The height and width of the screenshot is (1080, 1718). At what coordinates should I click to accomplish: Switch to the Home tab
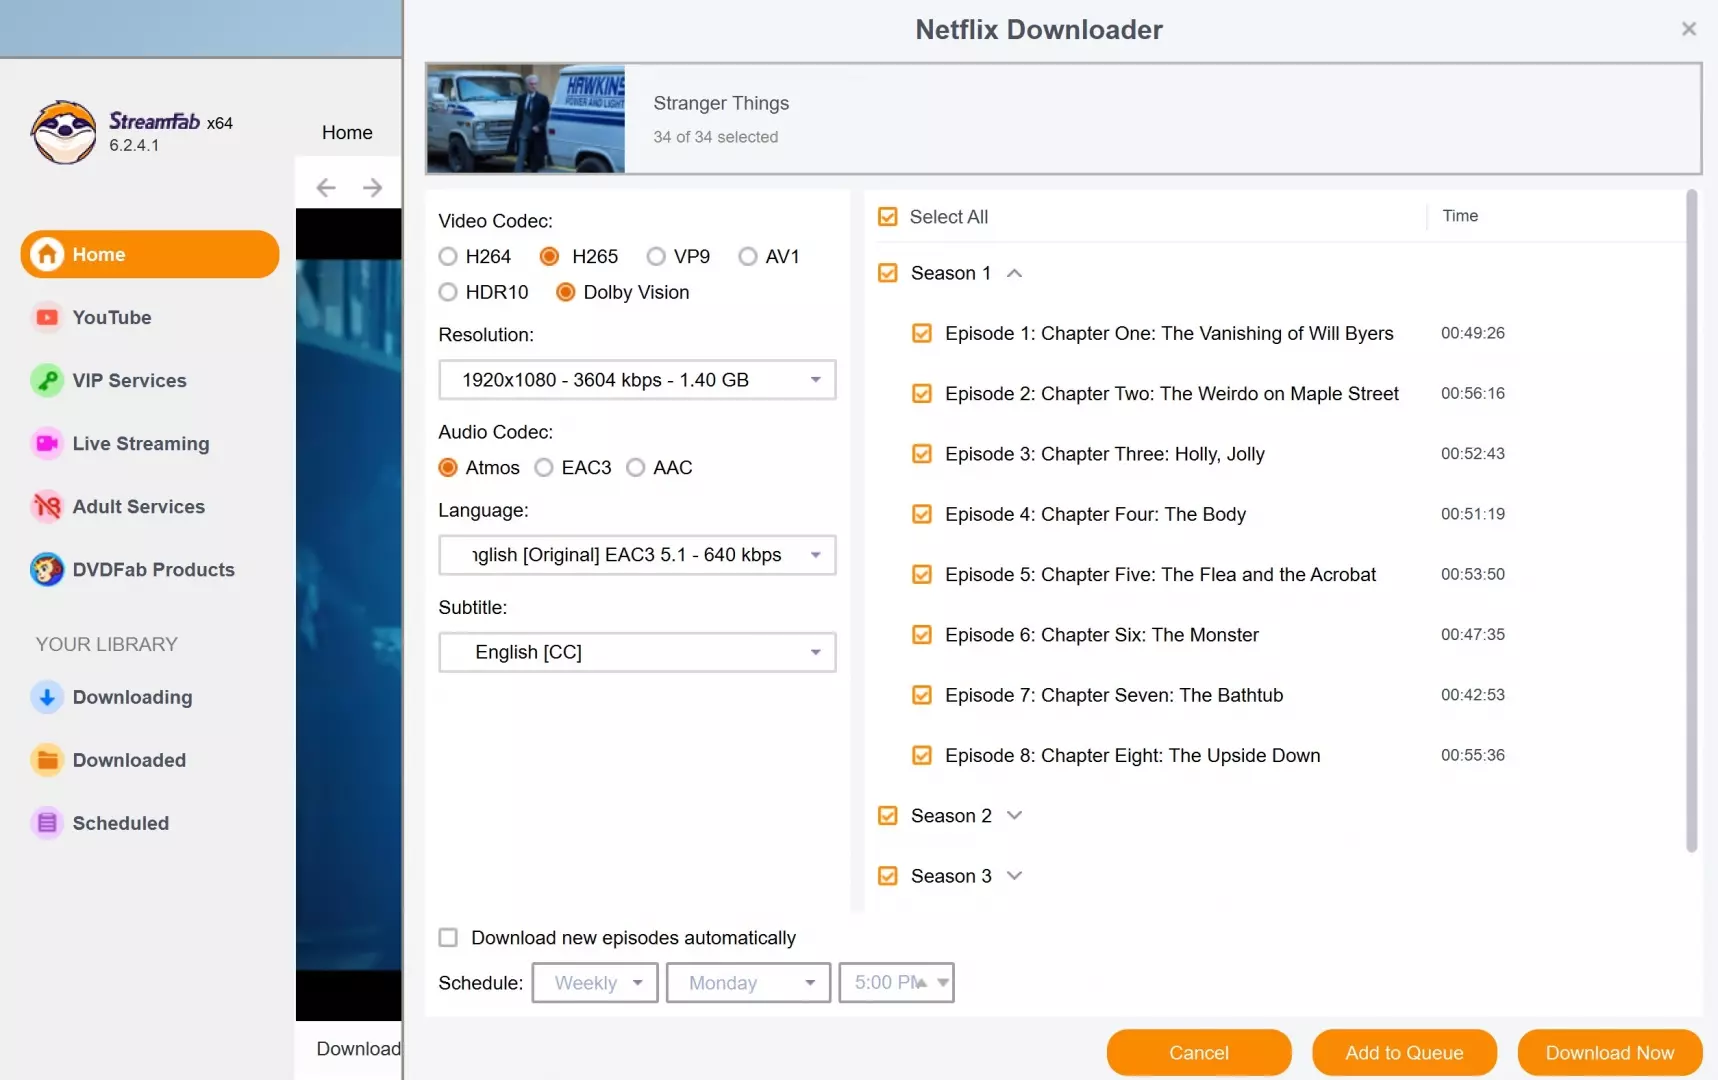(347, 132)
